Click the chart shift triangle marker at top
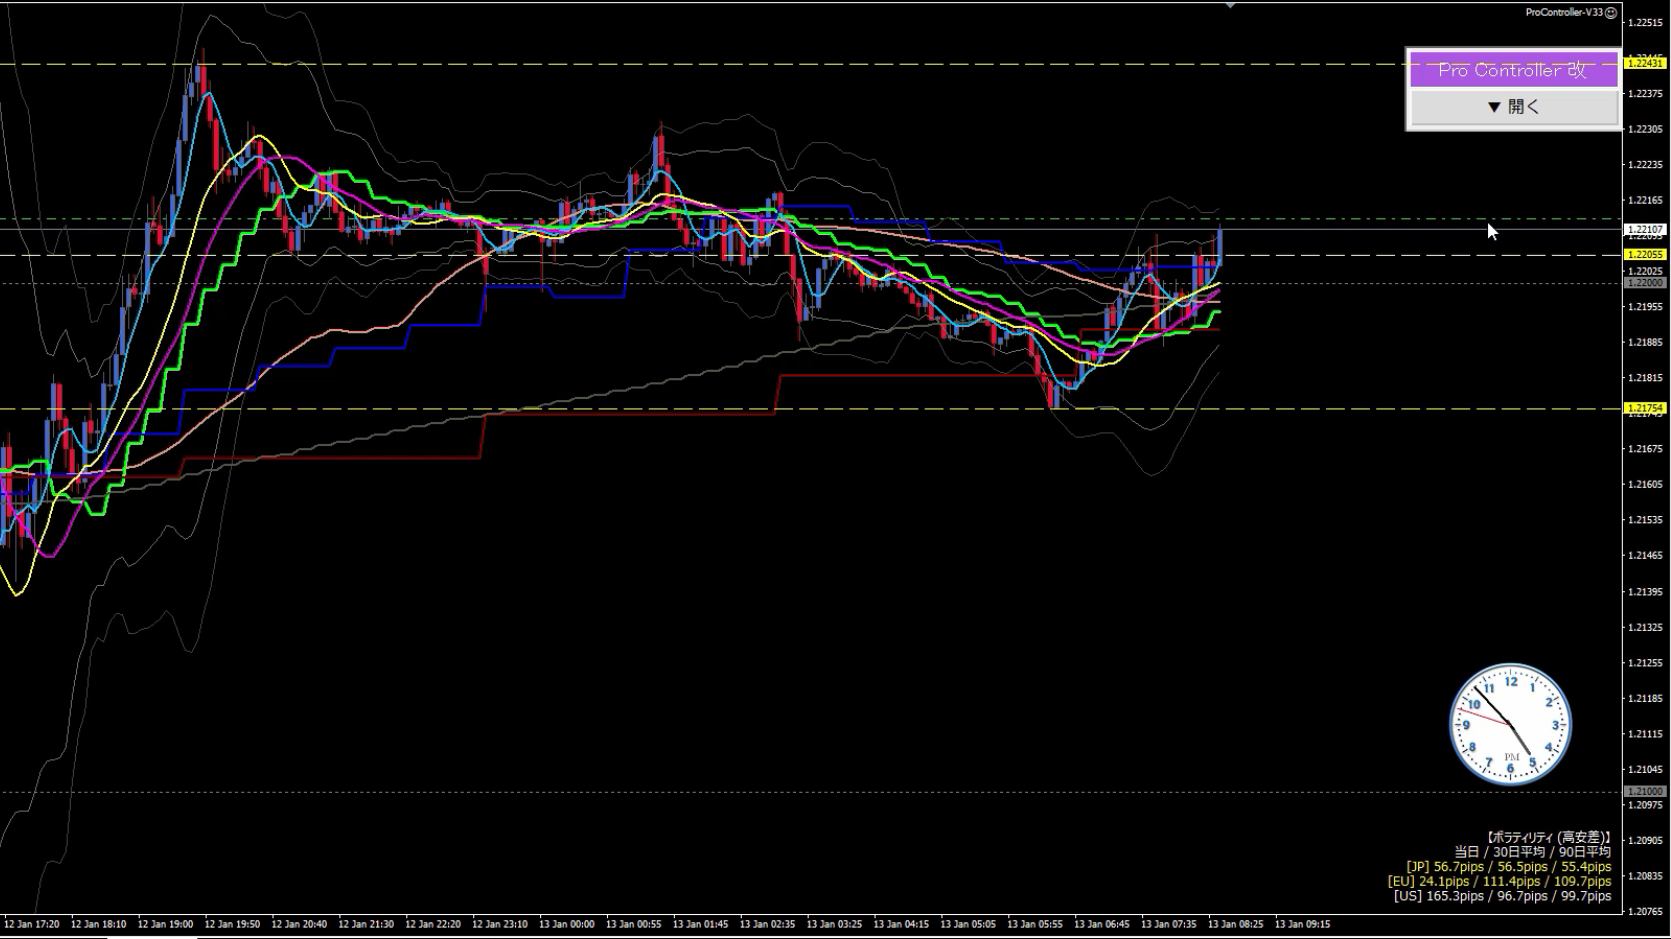1671x939 pixels. [x=1230, y=5]
